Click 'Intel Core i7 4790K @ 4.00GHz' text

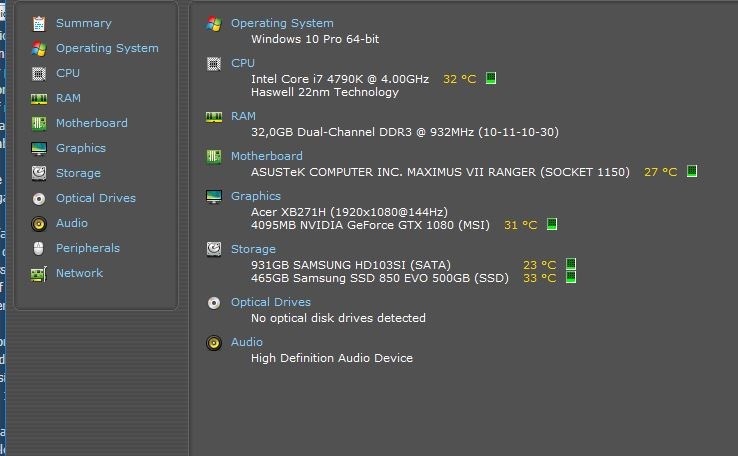click(x=340, y=79)
